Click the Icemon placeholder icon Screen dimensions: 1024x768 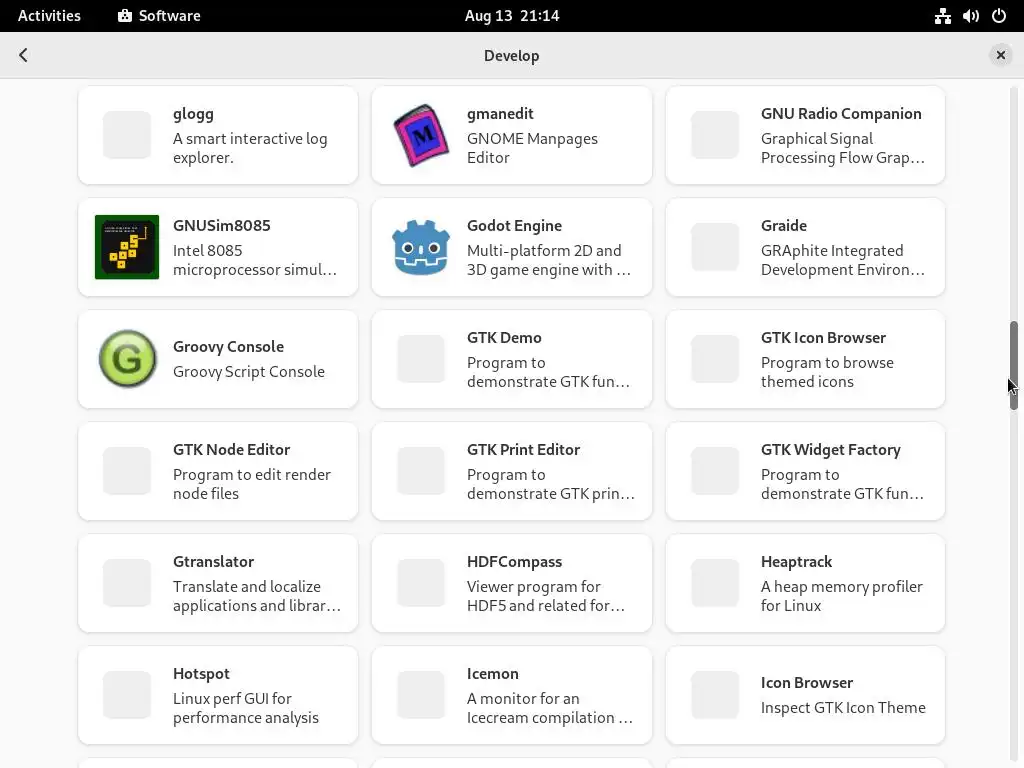421,695
